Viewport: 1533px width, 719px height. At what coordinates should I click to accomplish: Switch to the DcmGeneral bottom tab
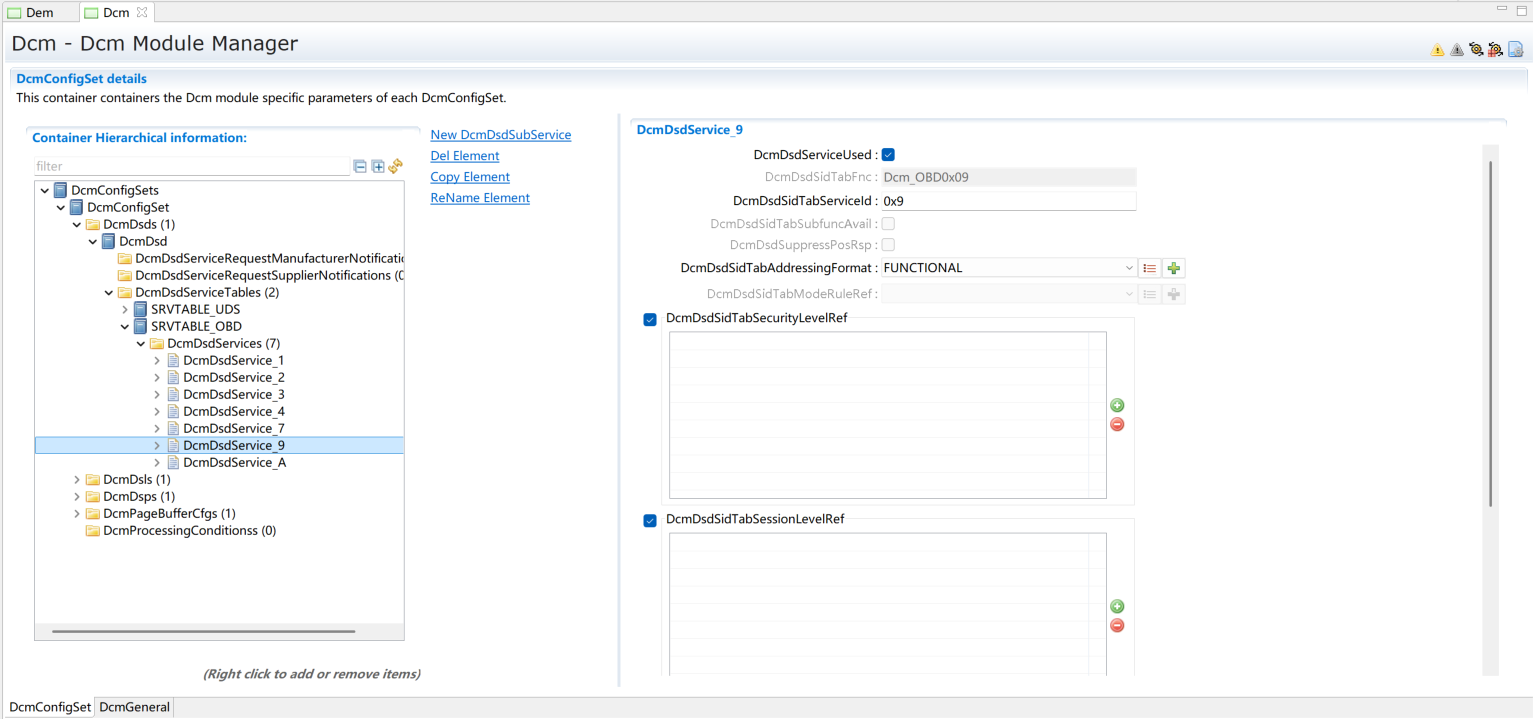click(134, 707)
